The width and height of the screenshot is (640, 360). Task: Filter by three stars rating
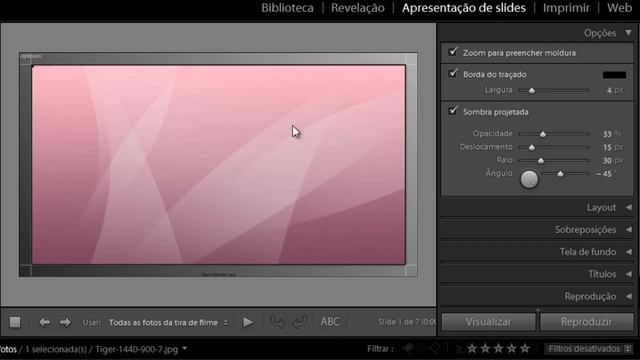498,348
